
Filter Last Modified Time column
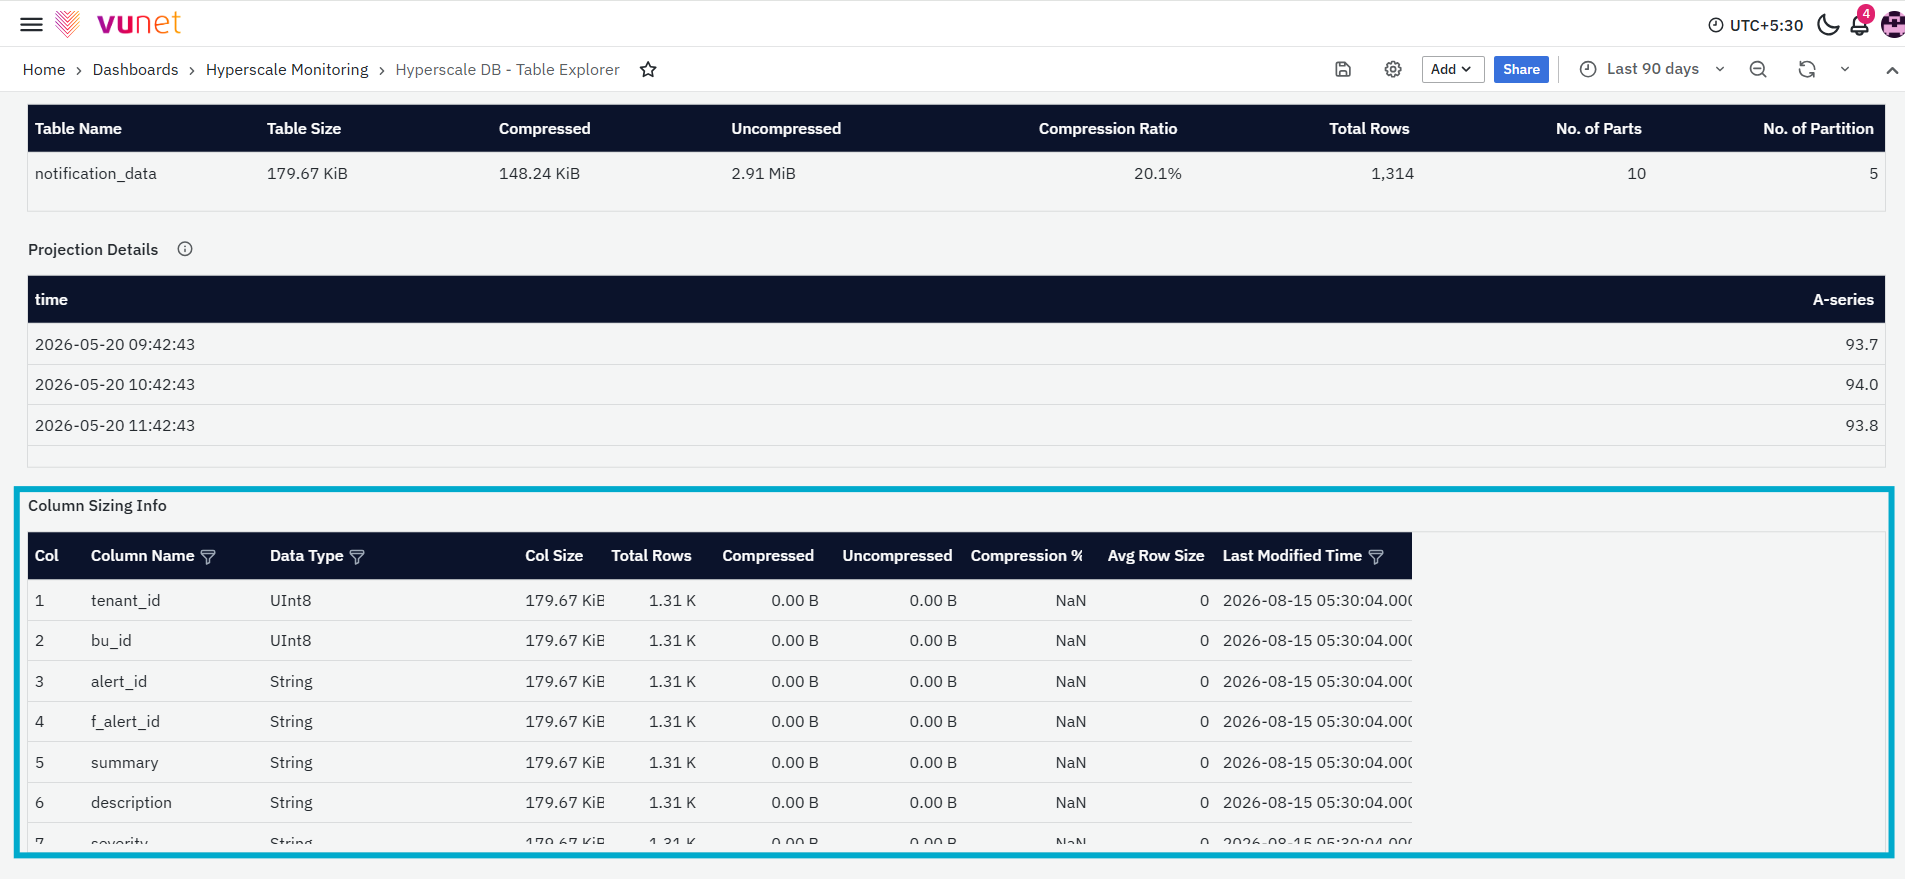(1376, 556)
